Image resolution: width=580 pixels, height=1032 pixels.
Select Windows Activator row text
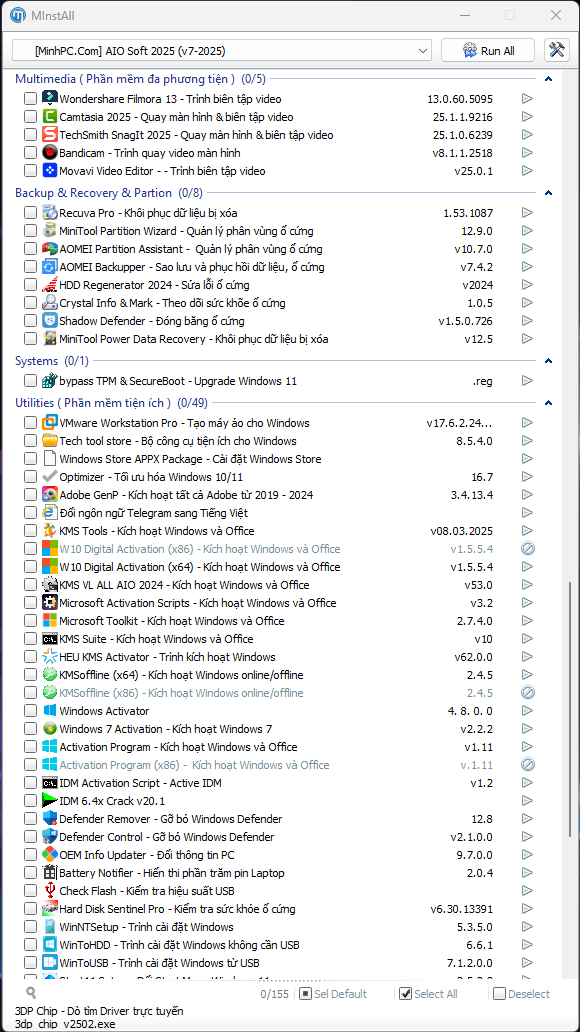click(104, 711)
